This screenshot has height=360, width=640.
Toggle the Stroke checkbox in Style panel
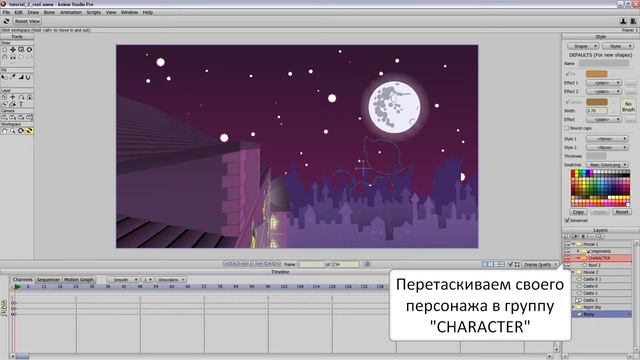point(567,102)
